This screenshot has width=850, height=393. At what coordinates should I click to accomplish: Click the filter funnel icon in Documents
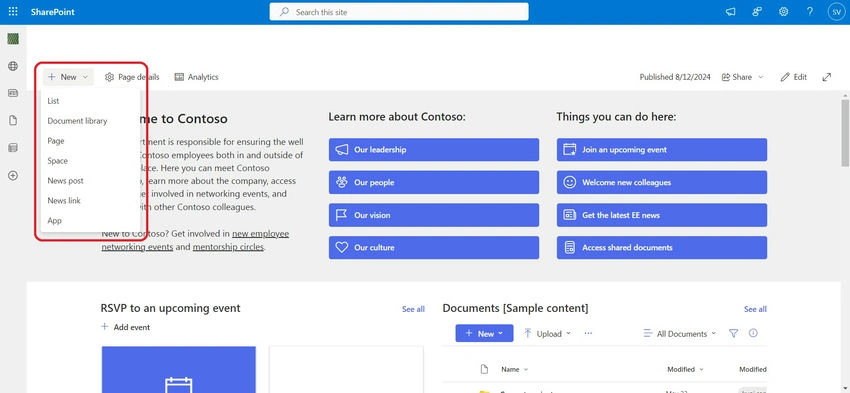[x=733, y=333]
